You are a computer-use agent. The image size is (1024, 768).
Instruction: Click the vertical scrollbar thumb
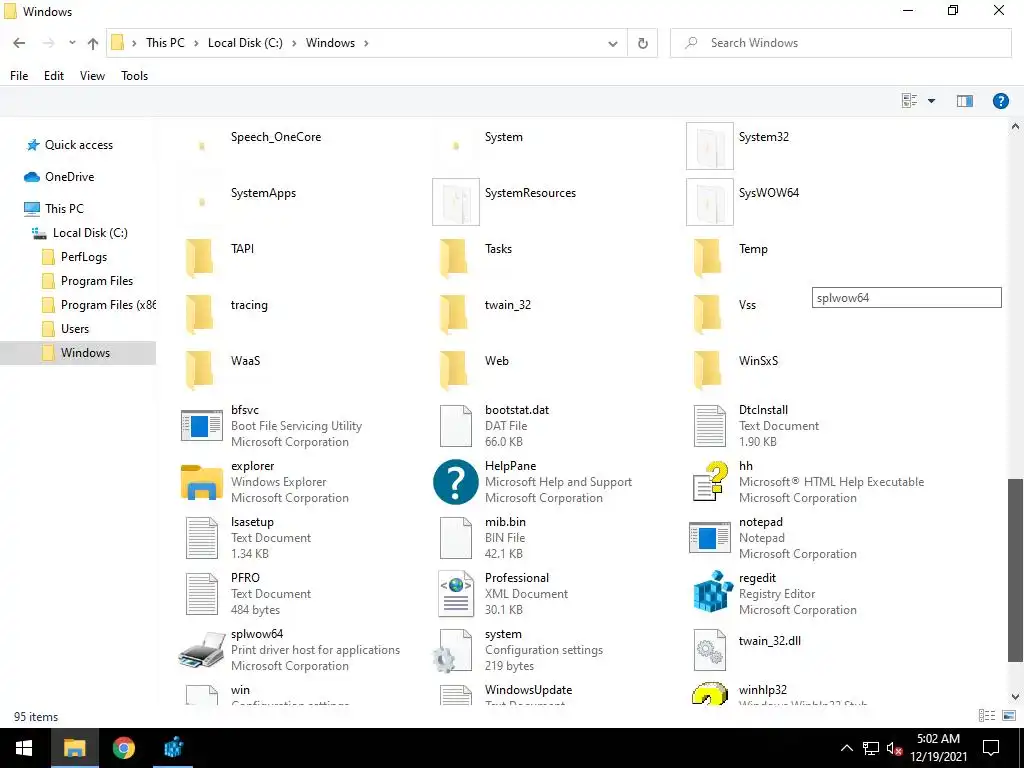coord(1015,571)
